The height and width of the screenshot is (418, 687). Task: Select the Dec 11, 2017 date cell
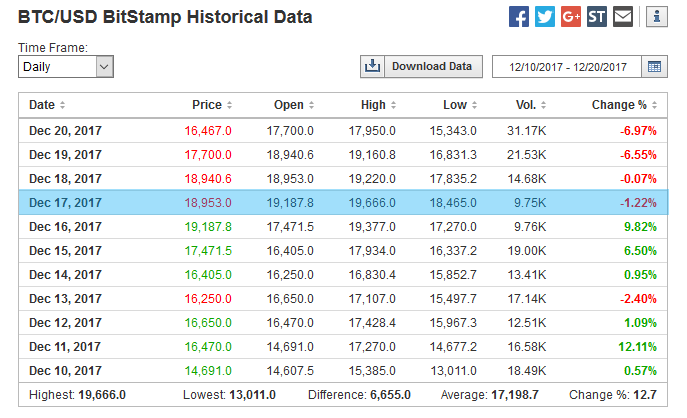(65, 347)
